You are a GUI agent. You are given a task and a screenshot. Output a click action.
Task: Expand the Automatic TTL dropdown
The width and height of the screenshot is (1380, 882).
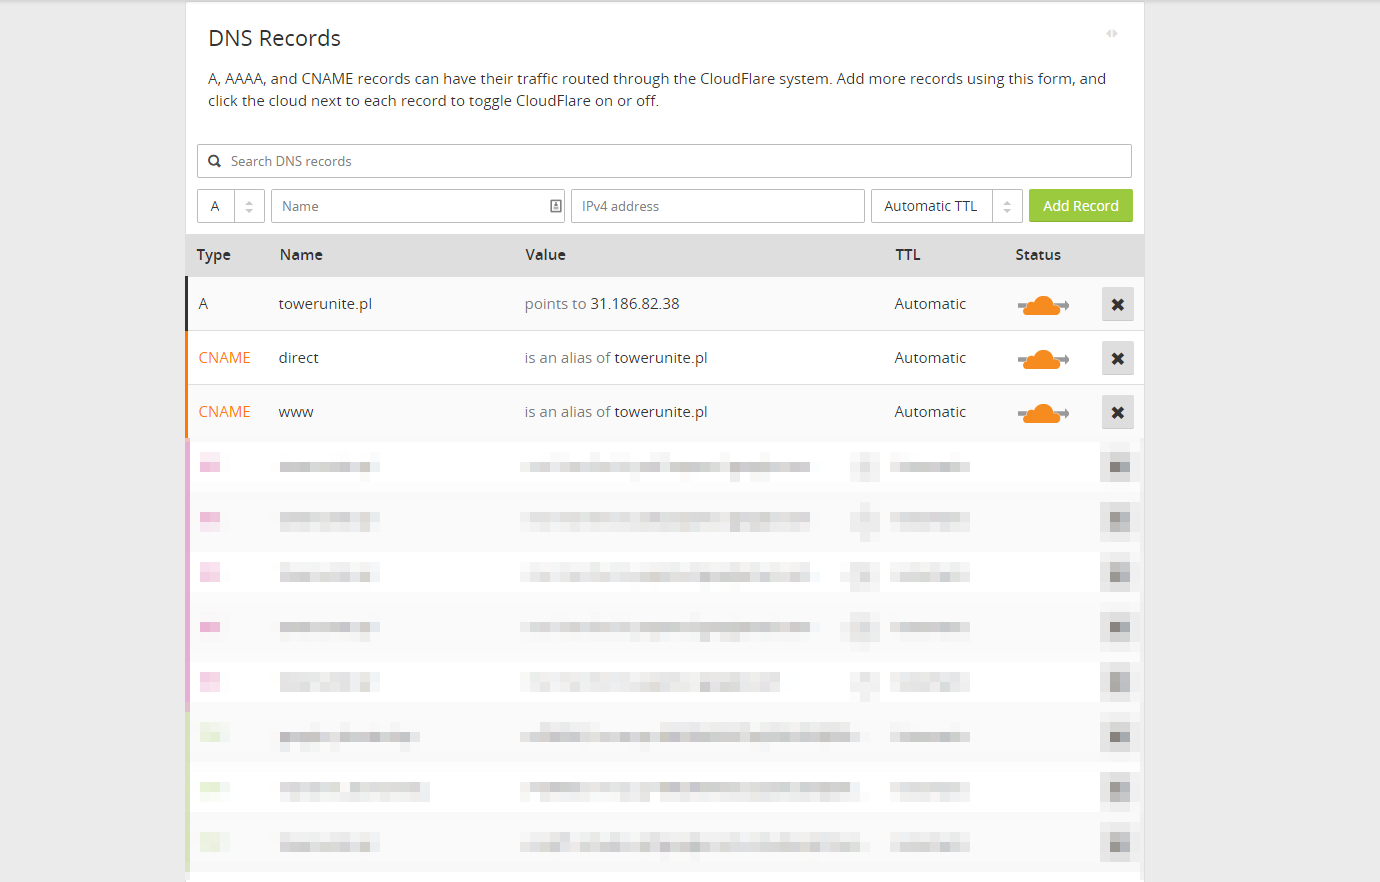pyautogui.click(x=945, y=206)
